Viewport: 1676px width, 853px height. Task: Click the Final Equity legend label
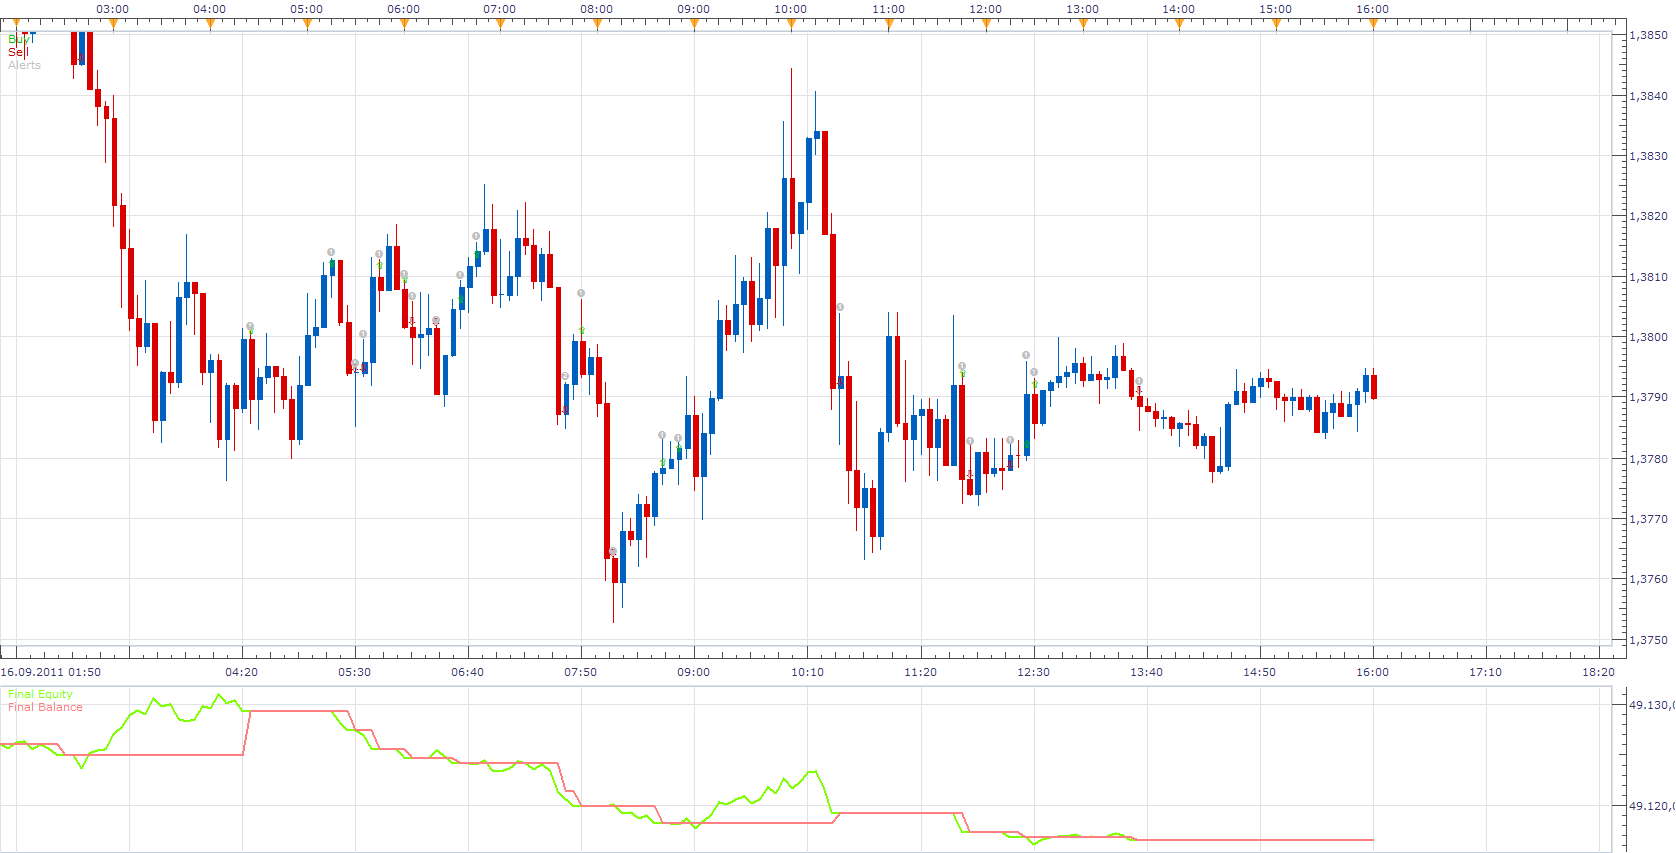point(40,694)
